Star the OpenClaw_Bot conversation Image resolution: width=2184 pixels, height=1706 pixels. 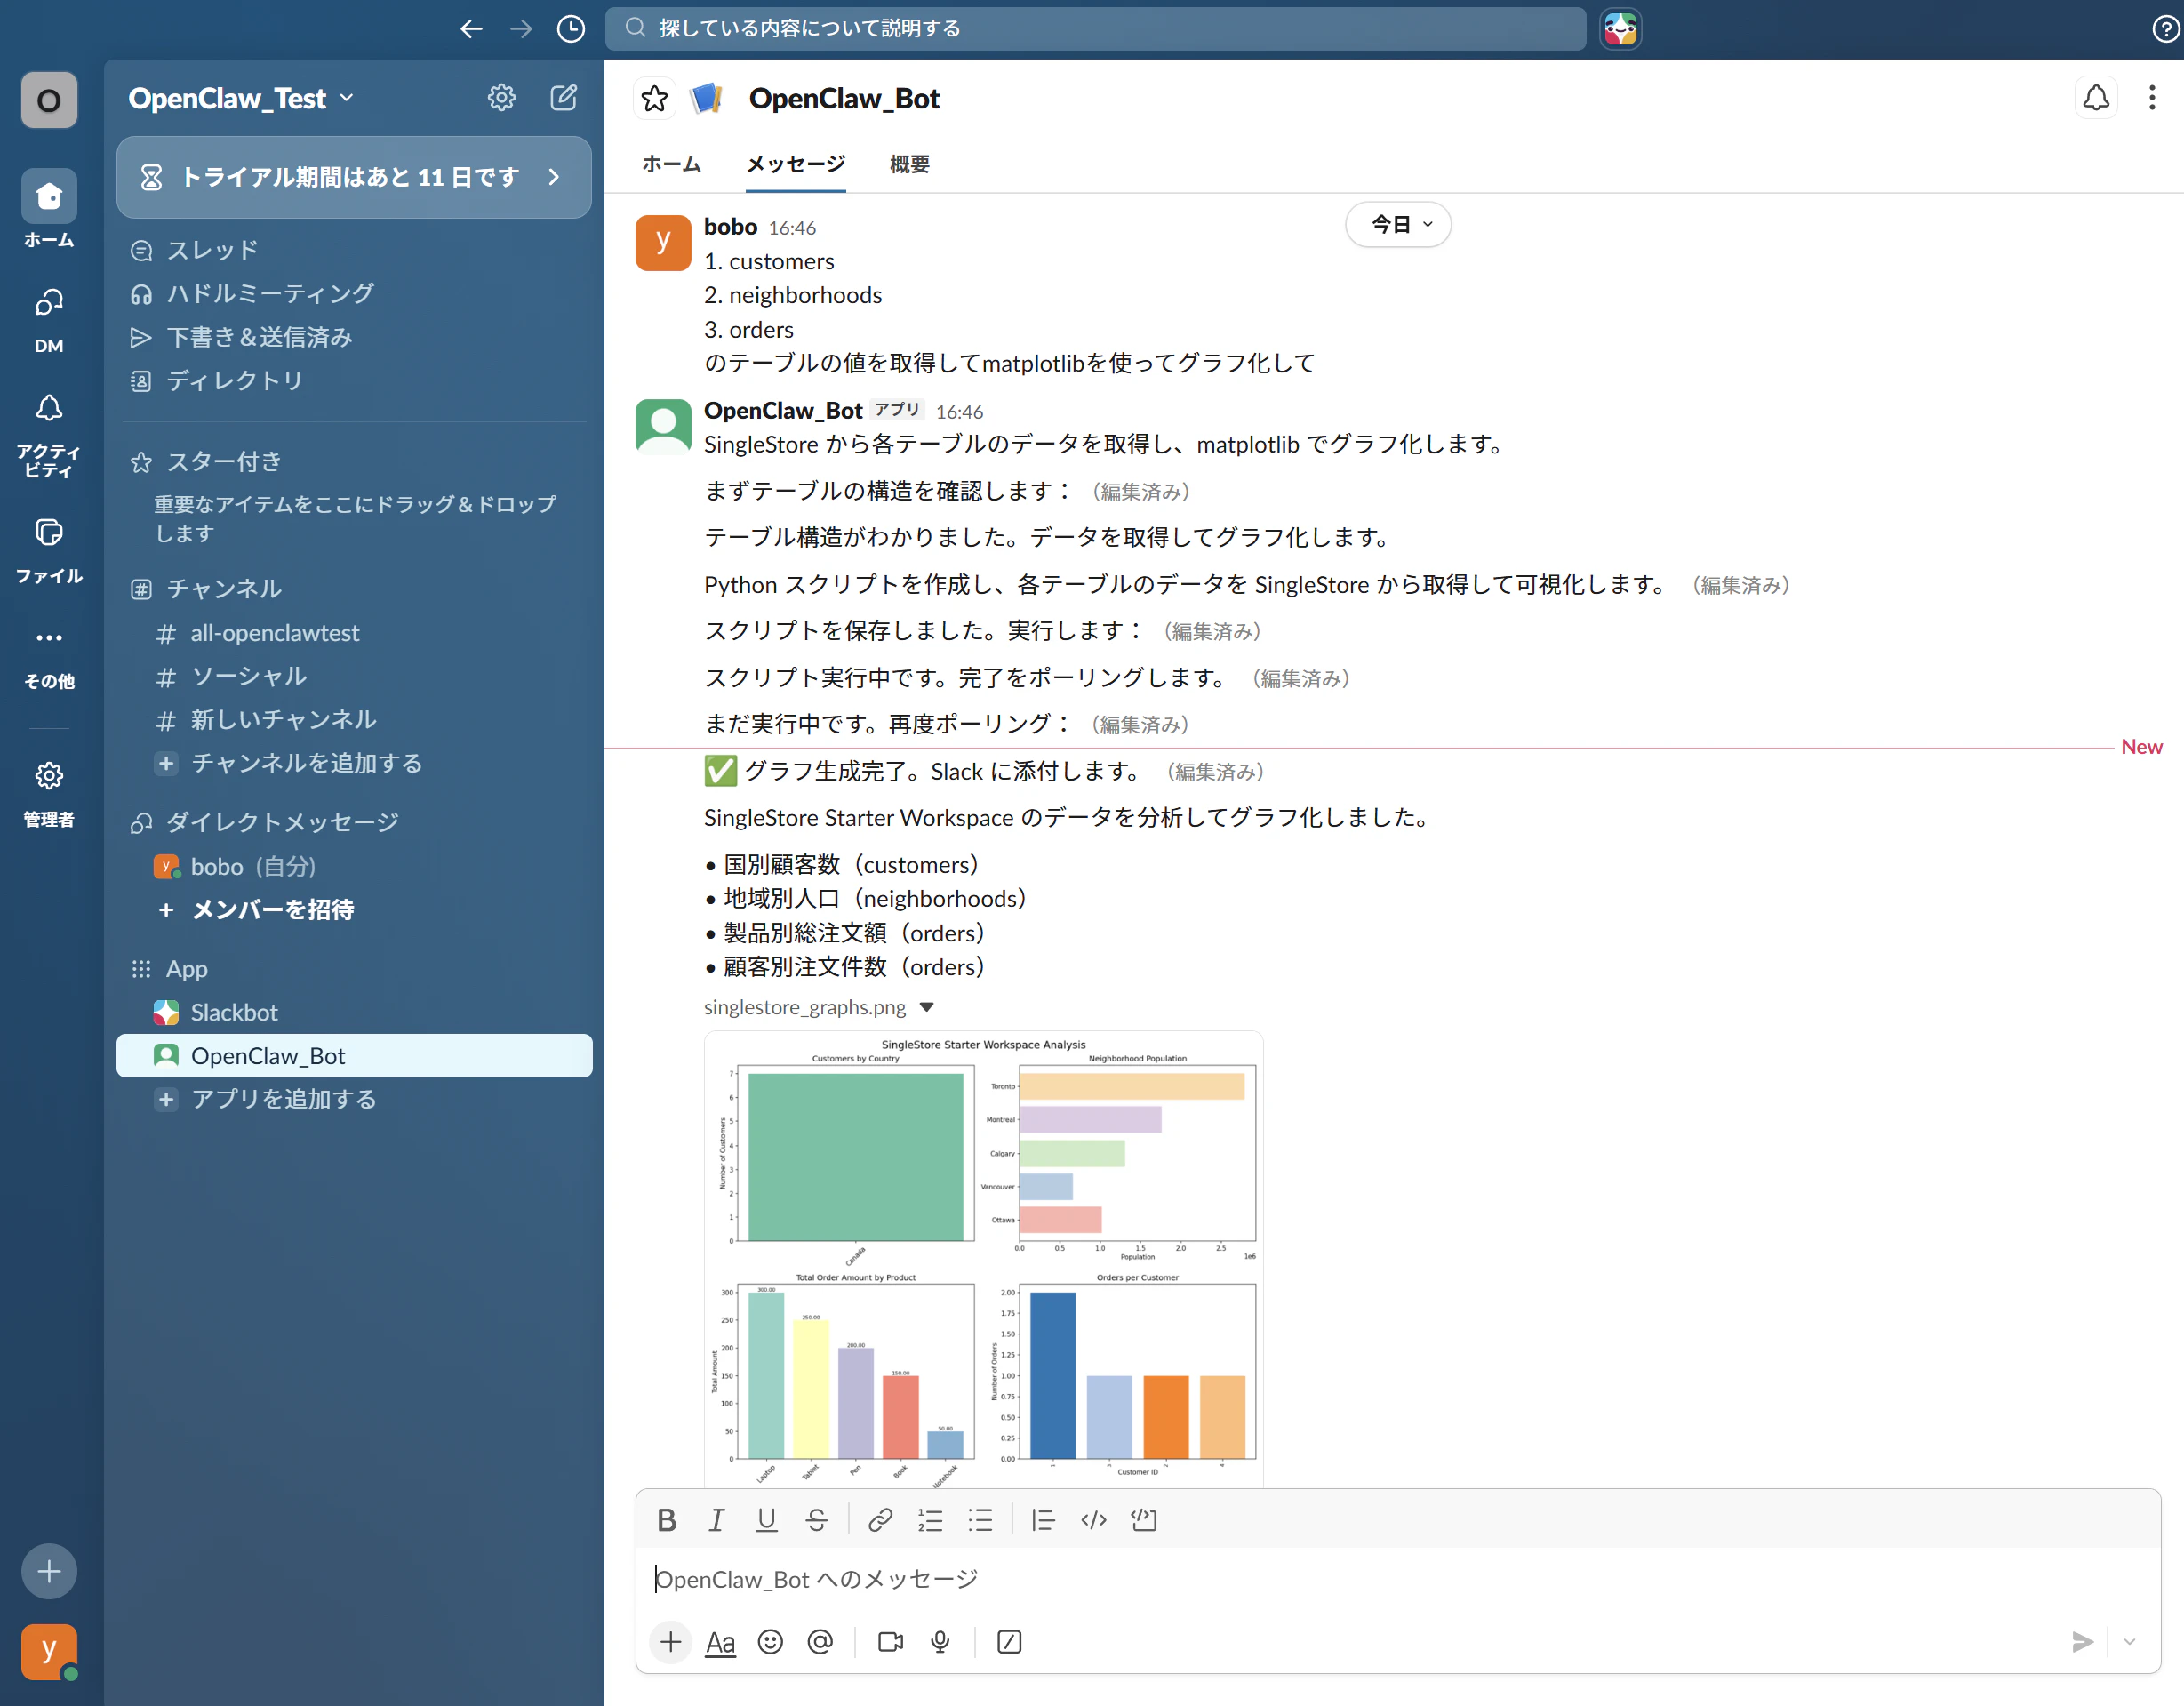(655, 99)
